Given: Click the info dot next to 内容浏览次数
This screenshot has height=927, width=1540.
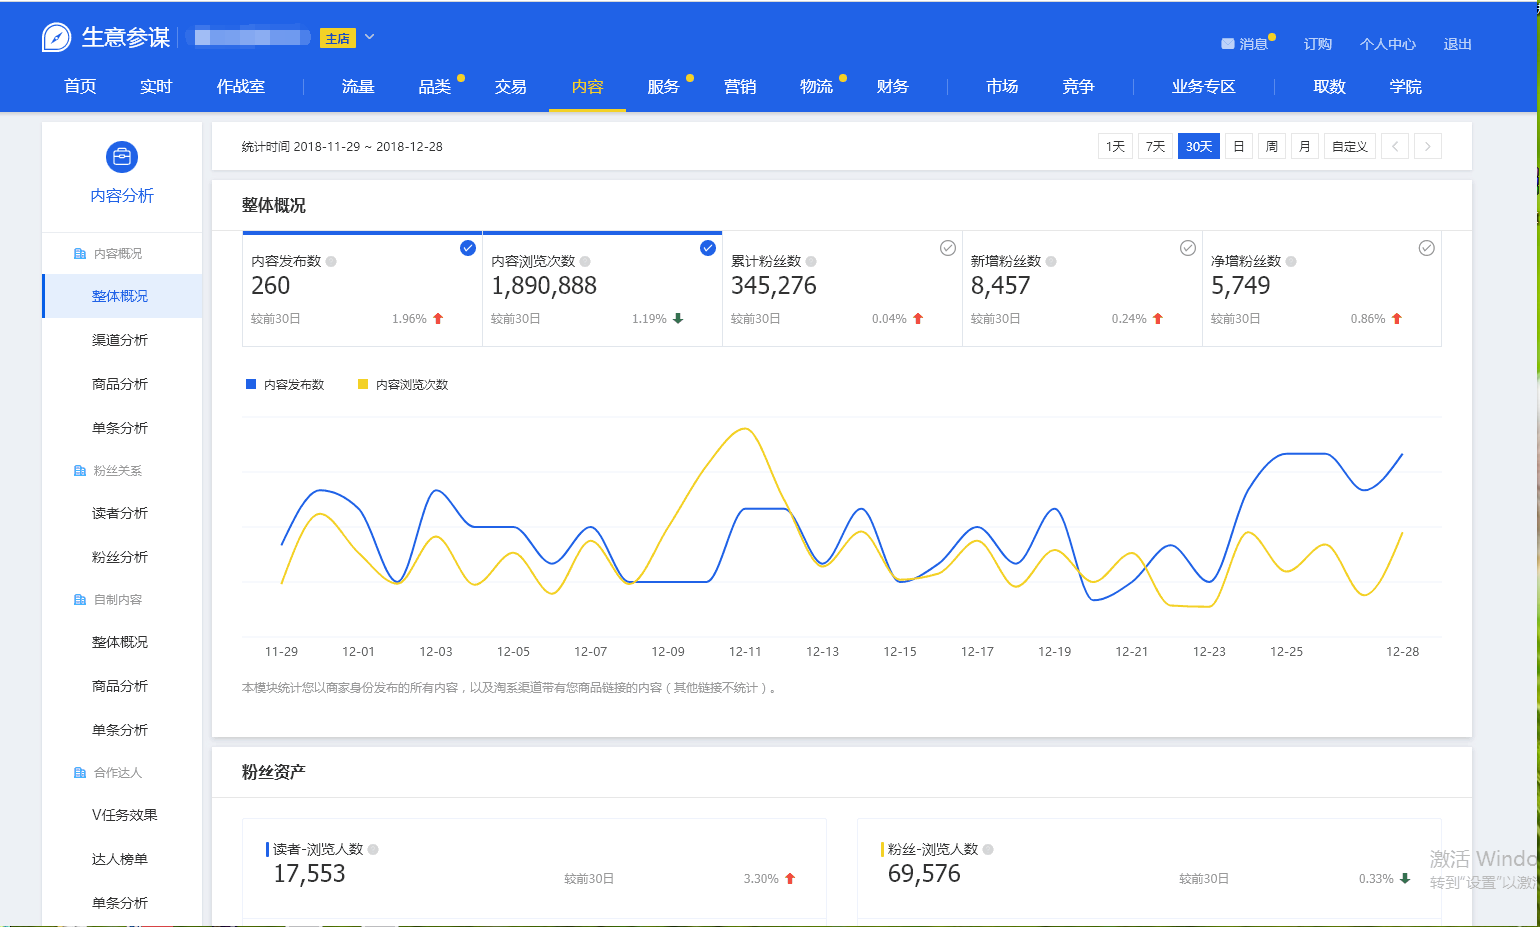Looking at the screenshot, I should pos(585,262).
